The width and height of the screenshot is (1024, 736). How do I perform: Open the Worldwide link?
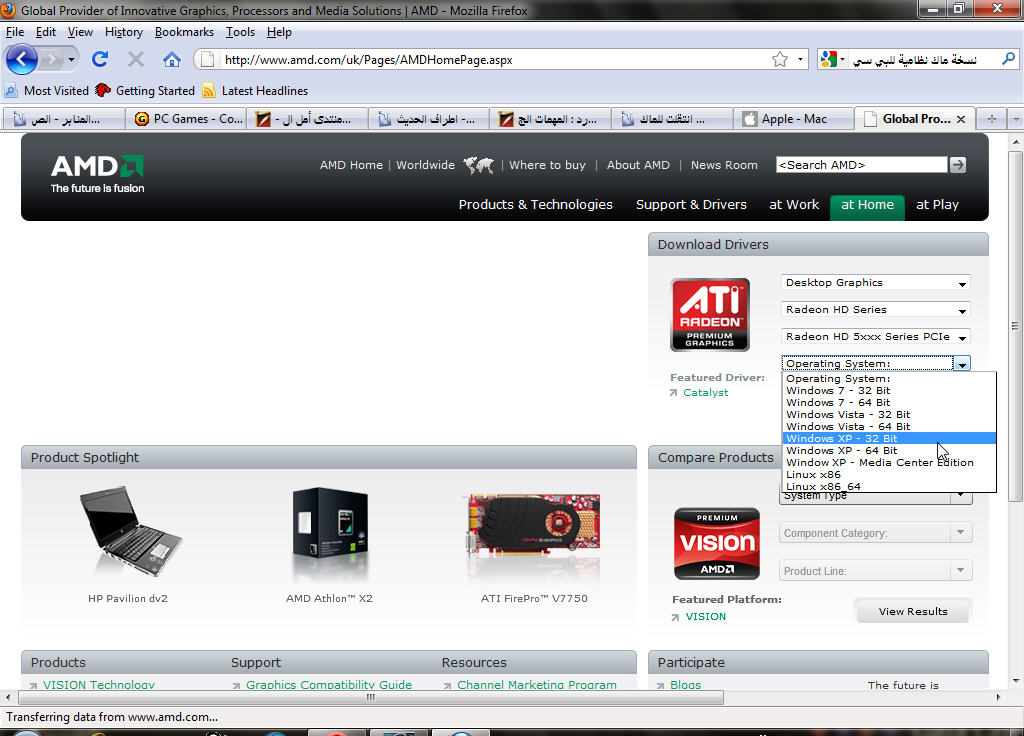pos(426,165)
